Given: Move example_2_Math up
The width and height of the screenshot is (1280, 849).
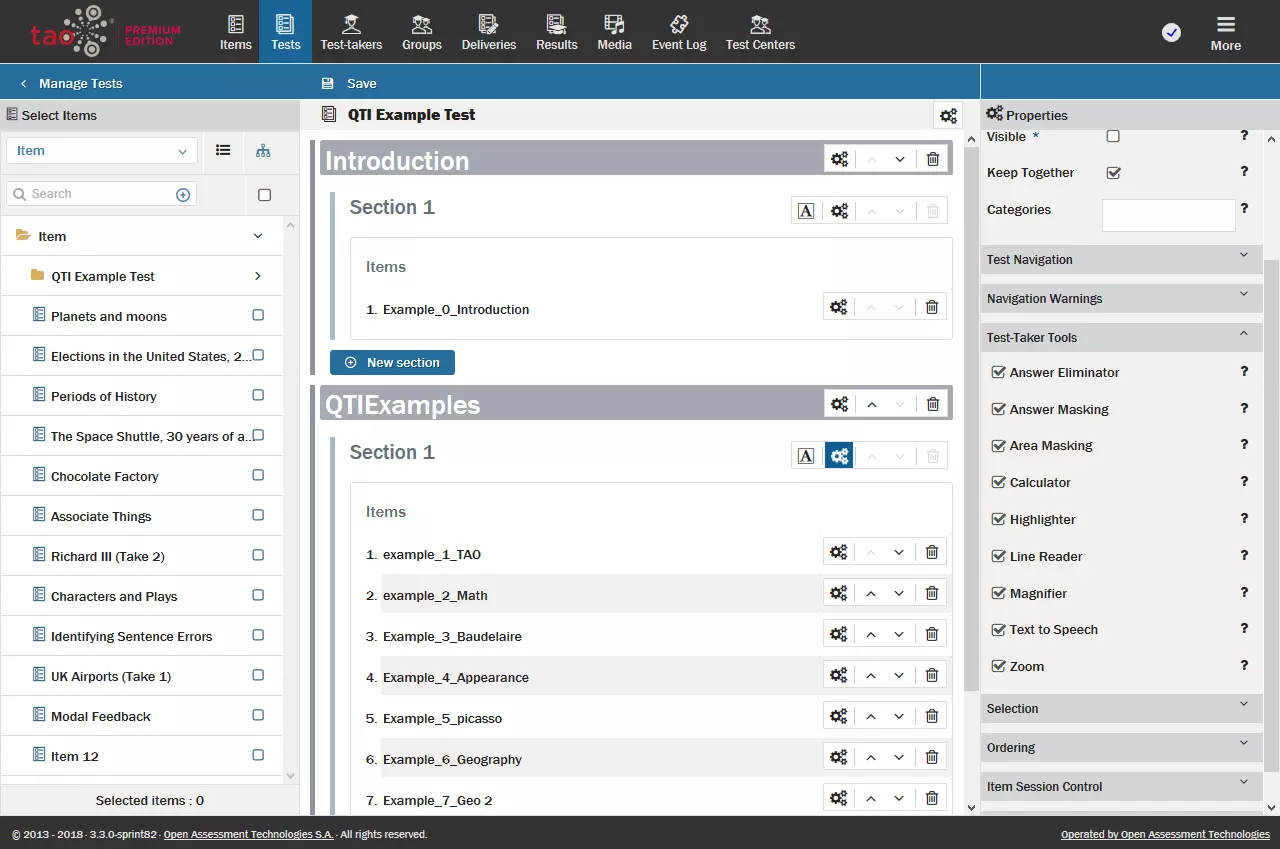Looking at the screenshot, I should coord(871,593).
